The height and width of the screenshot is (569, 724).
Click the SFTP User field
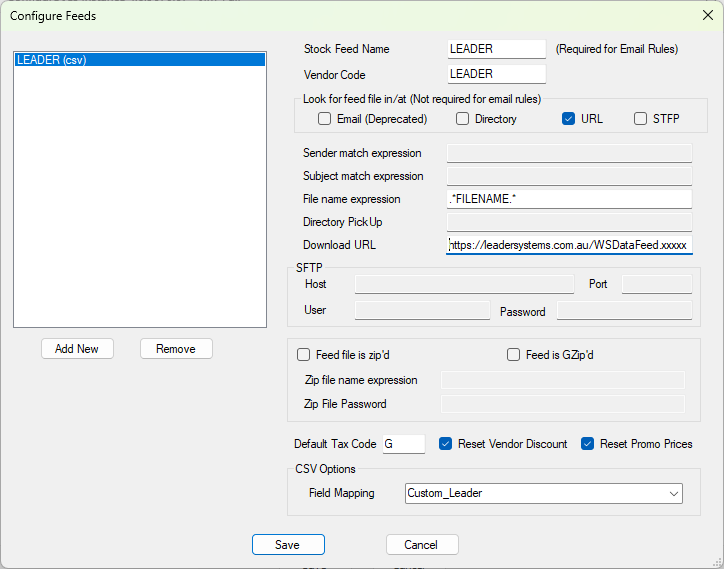(422, 310)
